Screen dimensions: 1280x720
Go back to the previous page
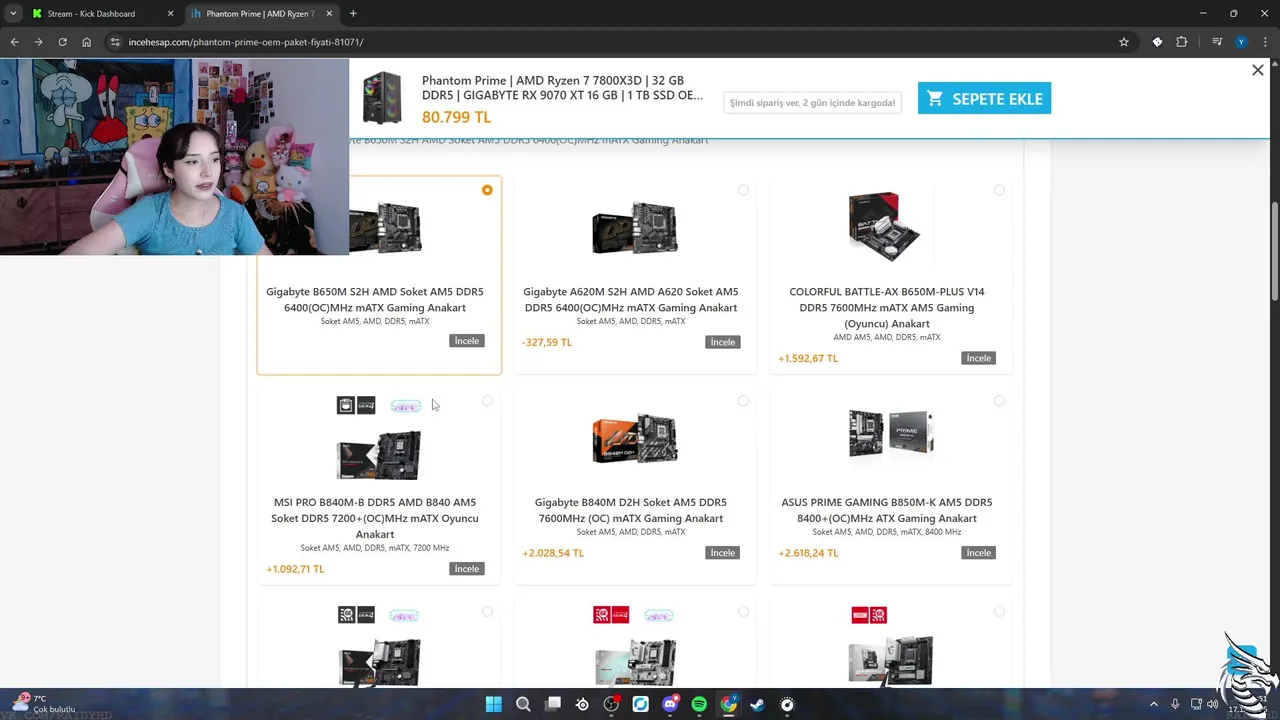coord(14,42)
